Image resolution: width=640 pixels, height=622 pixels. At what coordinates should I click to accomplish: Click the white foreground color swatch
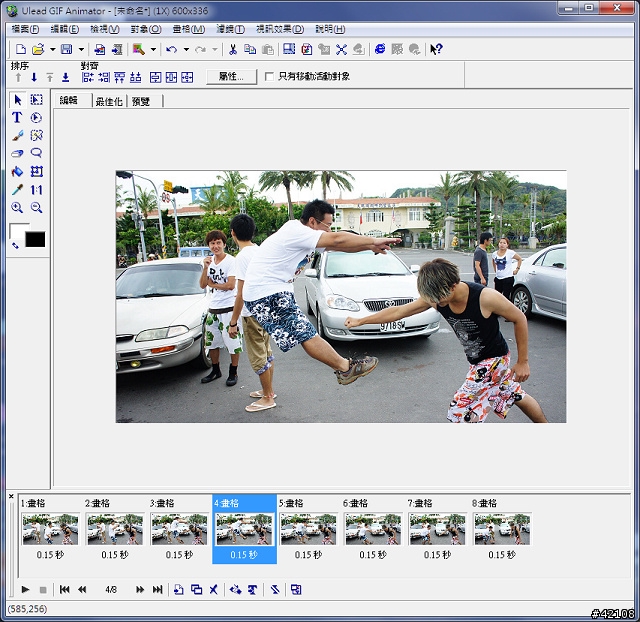click(16, 229)
